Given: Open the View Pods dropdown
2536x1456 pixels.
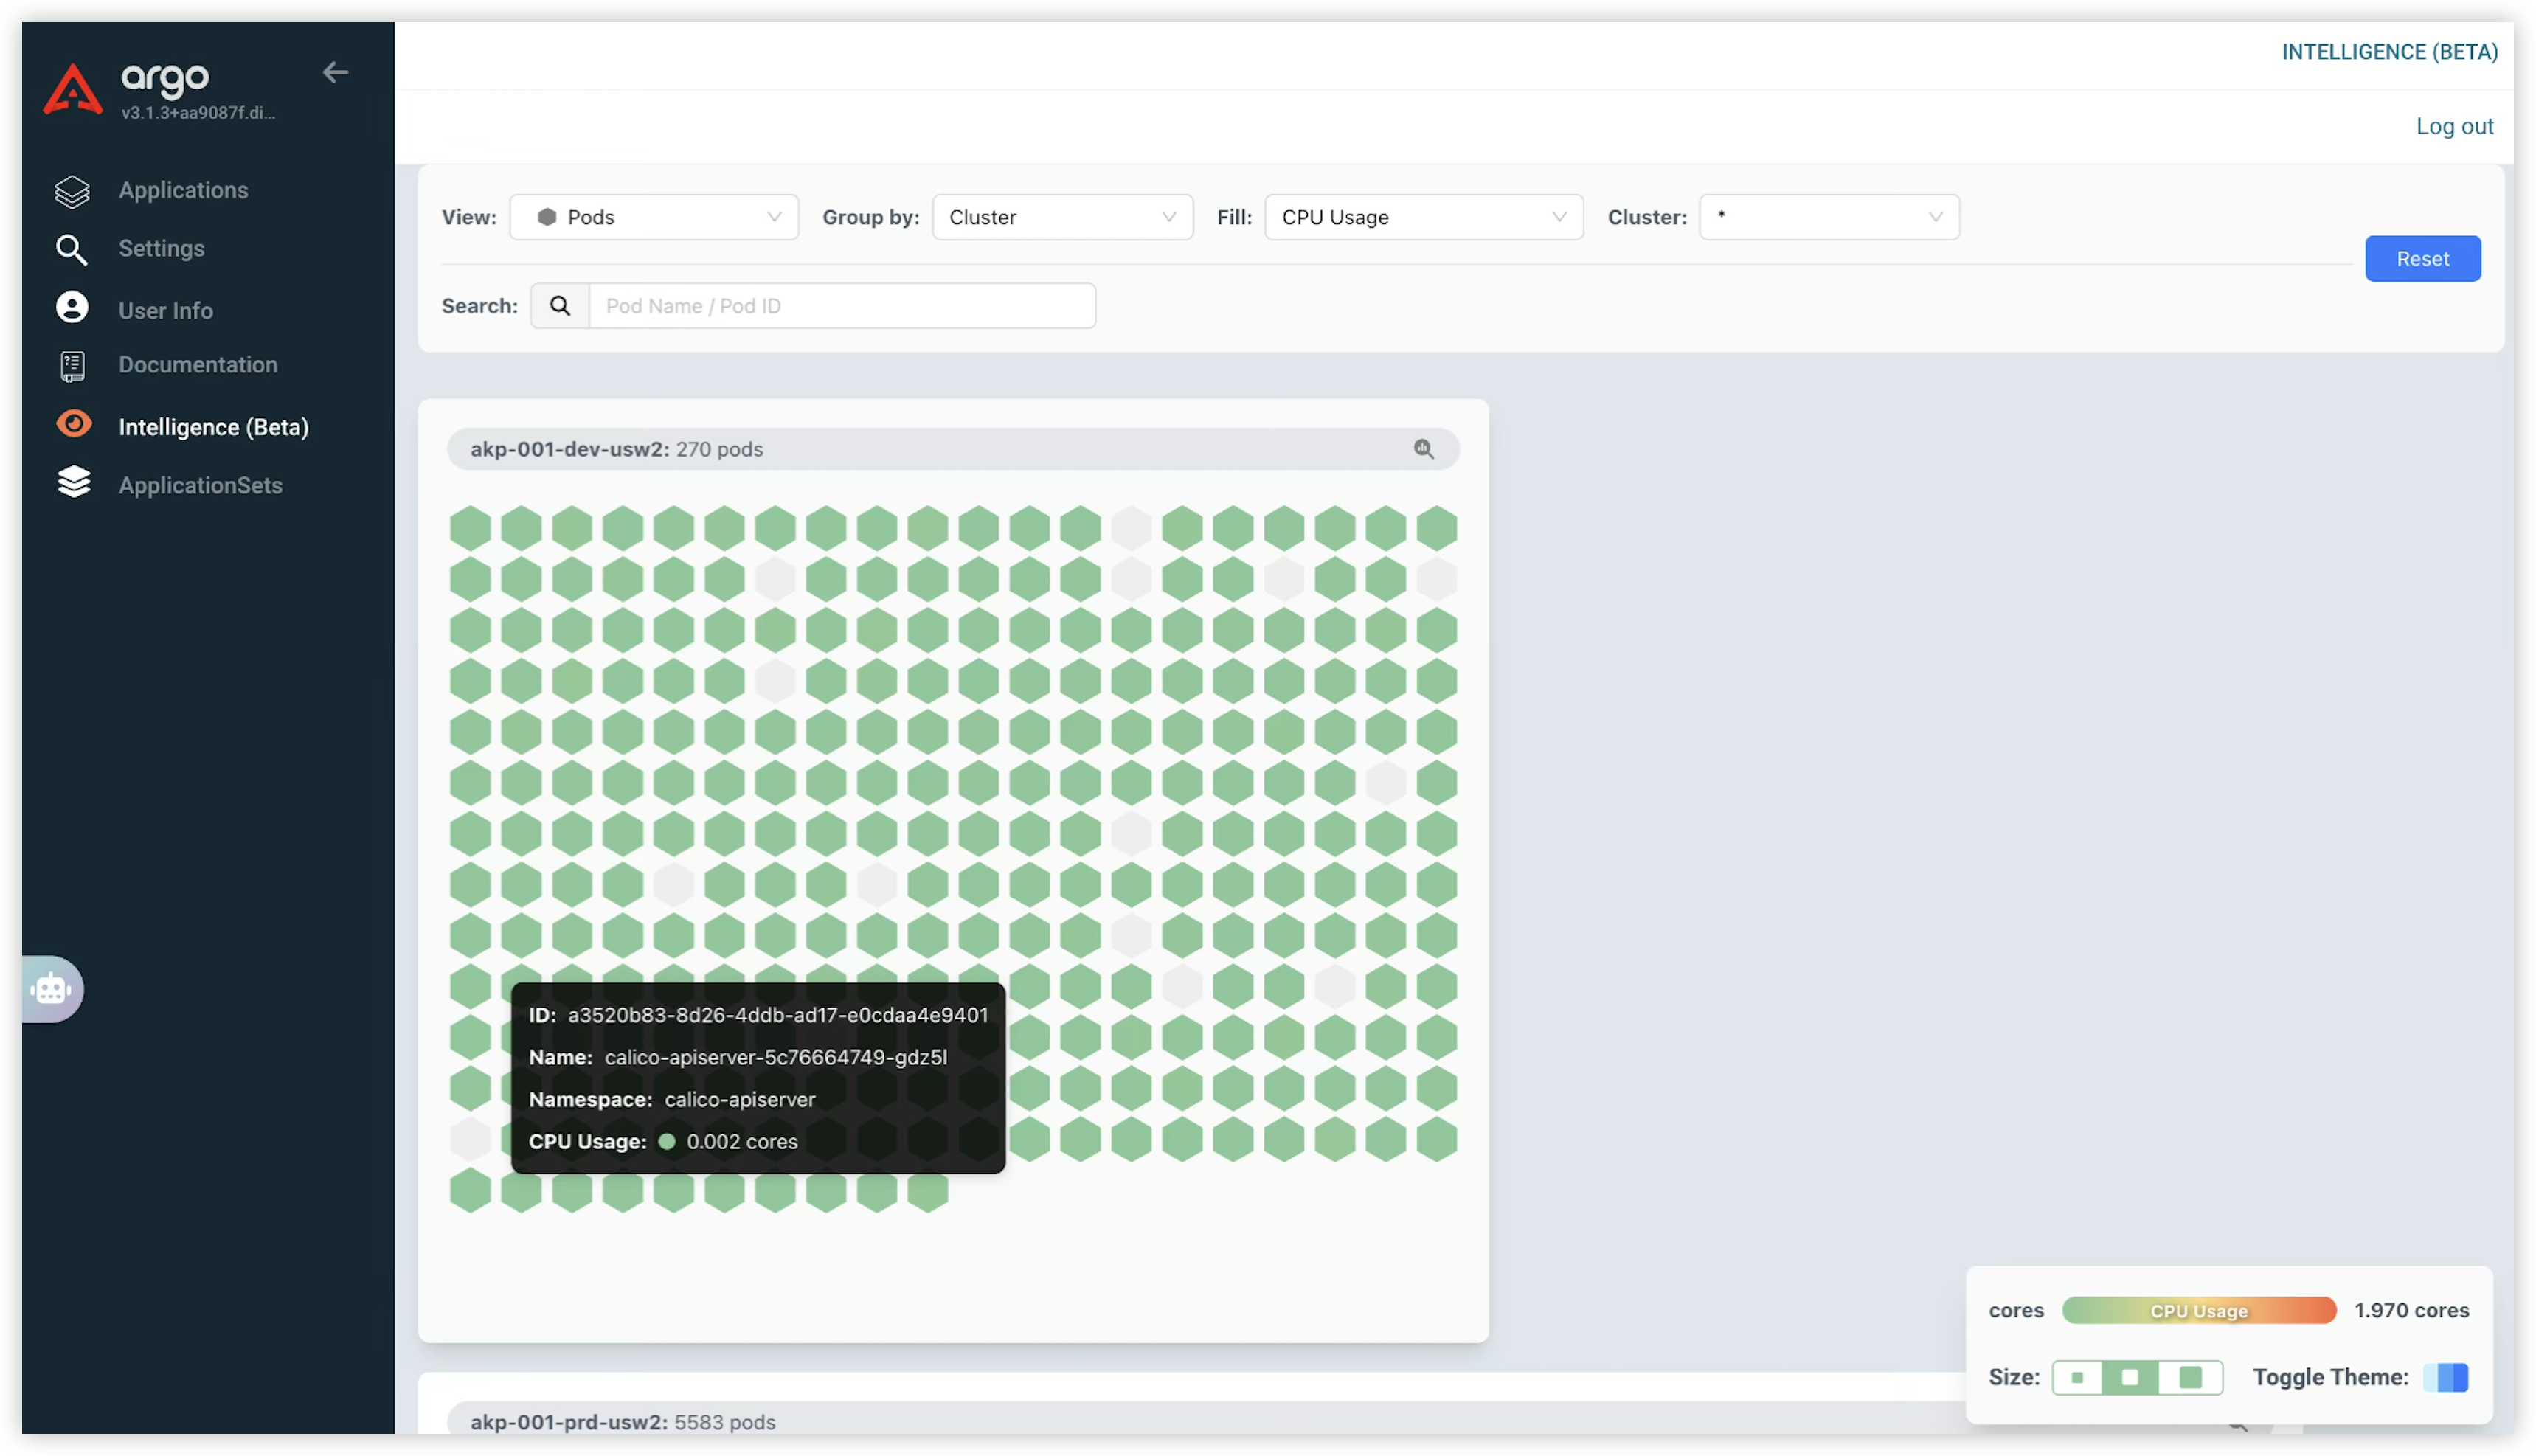Looking at the screenshot, I should (654, 217).
